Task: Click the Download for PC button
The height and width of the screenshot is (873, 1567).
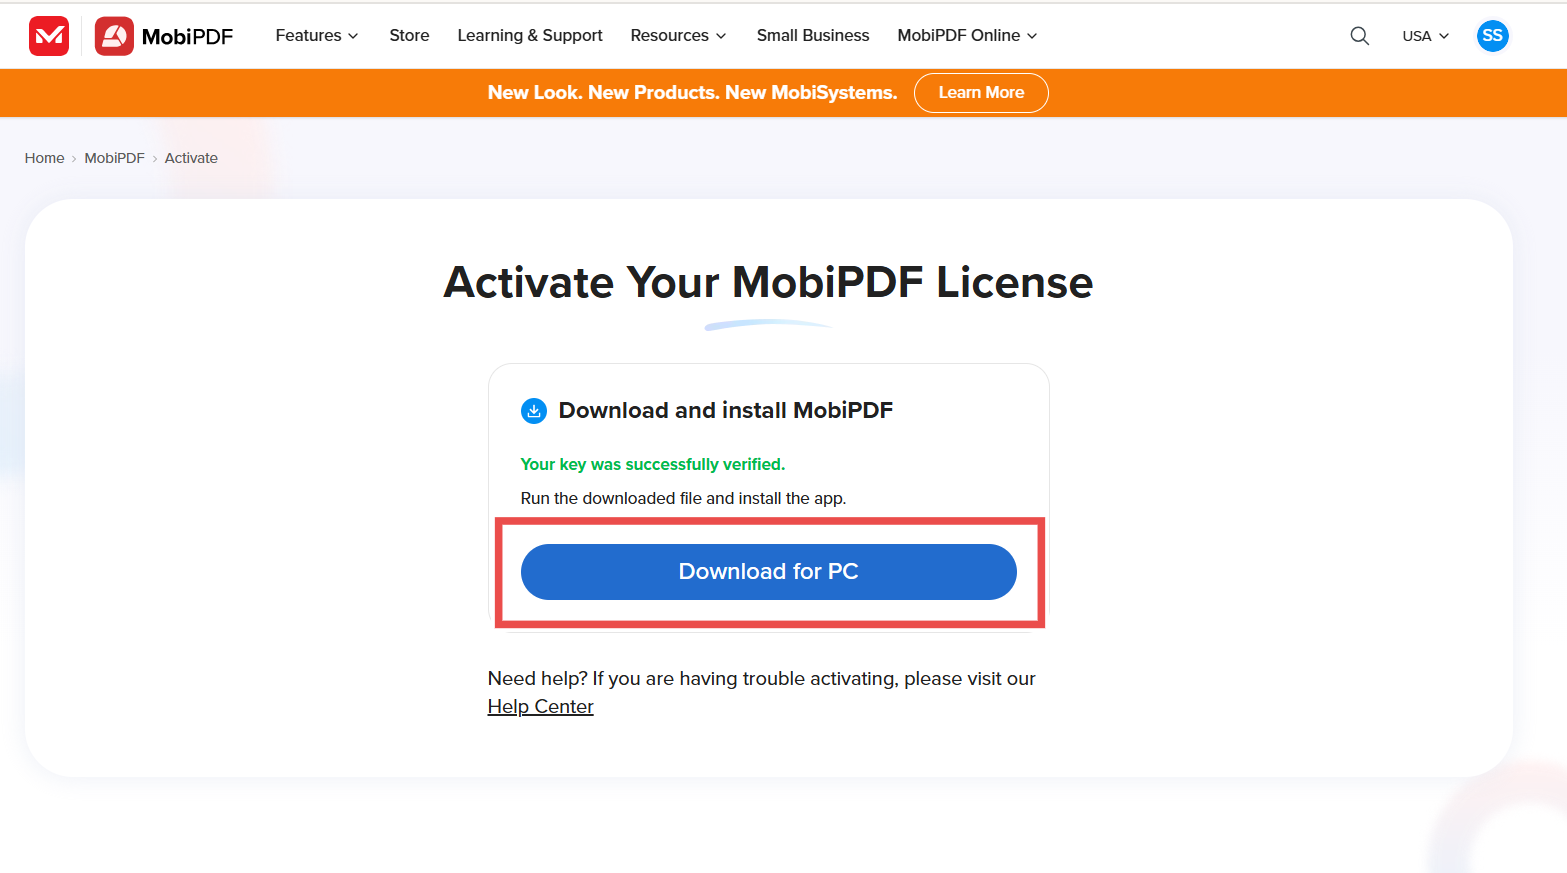Action: [768, 572]
